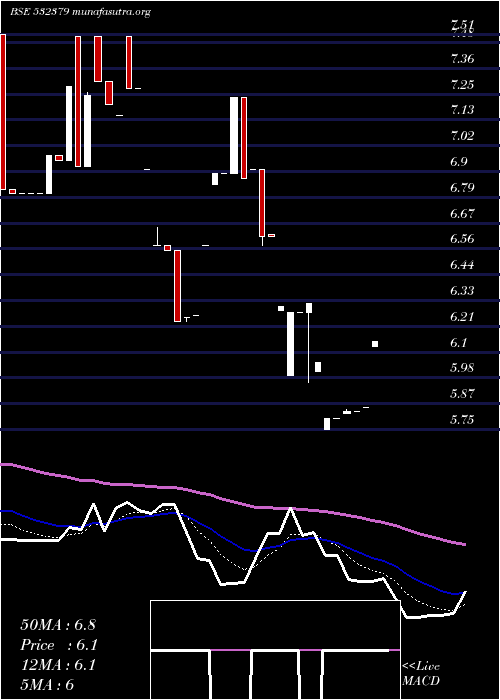Click the 6.56 price axis label
This screenshot has height=700, width=500.
tap(462, 239)
